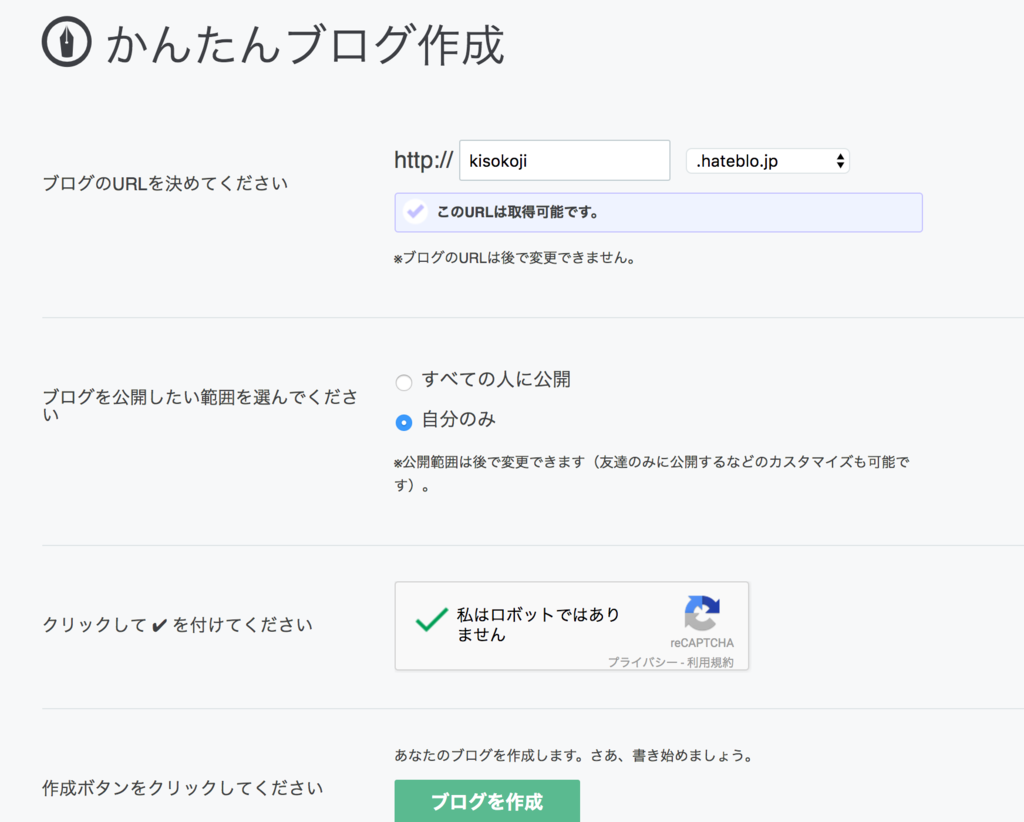Click the ※ブログのURLは後で変更できません note
The width and height of the screenshot is (1024, 822).
click(x=515, y=258)
